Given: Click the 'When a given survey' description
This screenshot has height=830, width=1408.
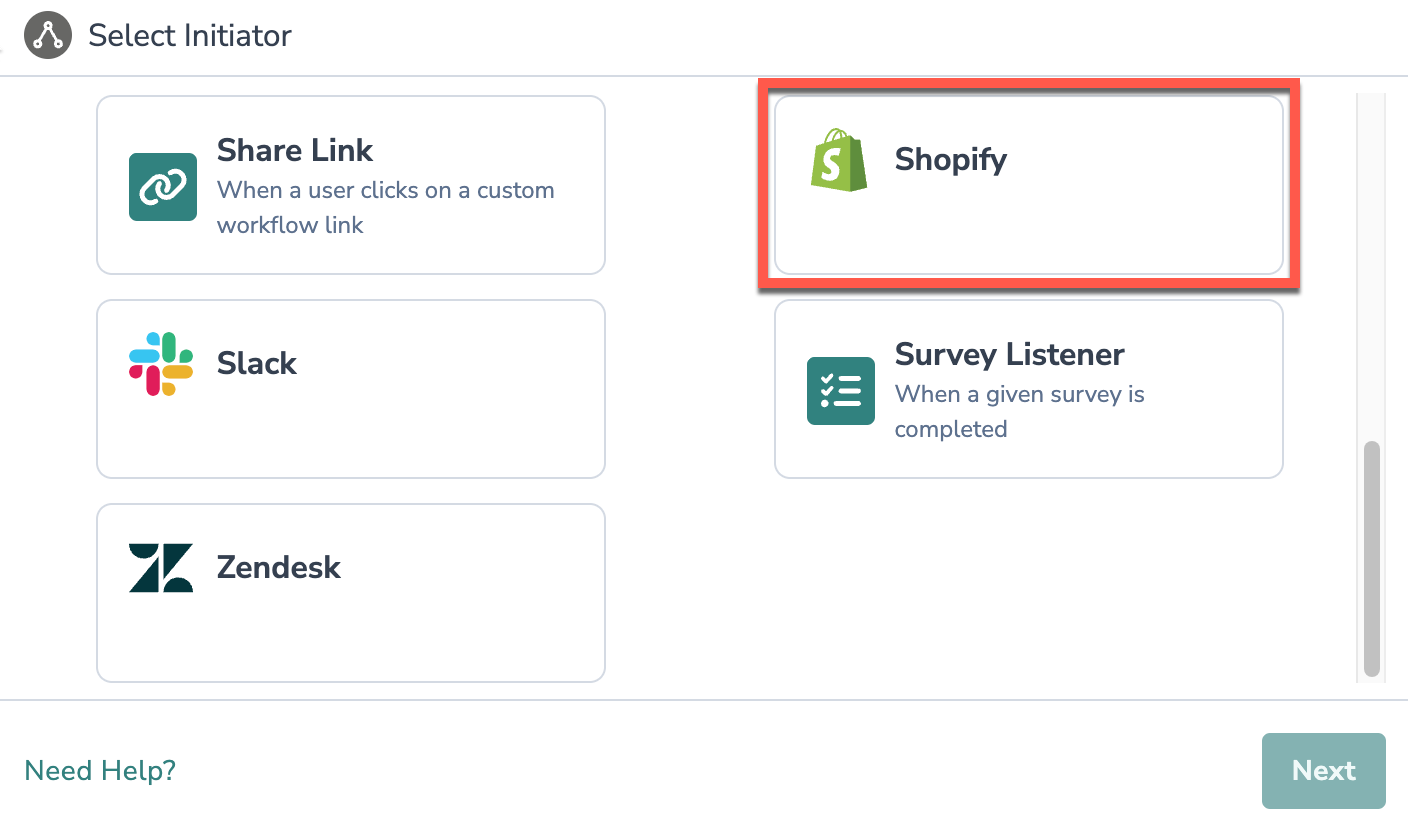Looking at the screenshot, I should tap(1019, 411).
